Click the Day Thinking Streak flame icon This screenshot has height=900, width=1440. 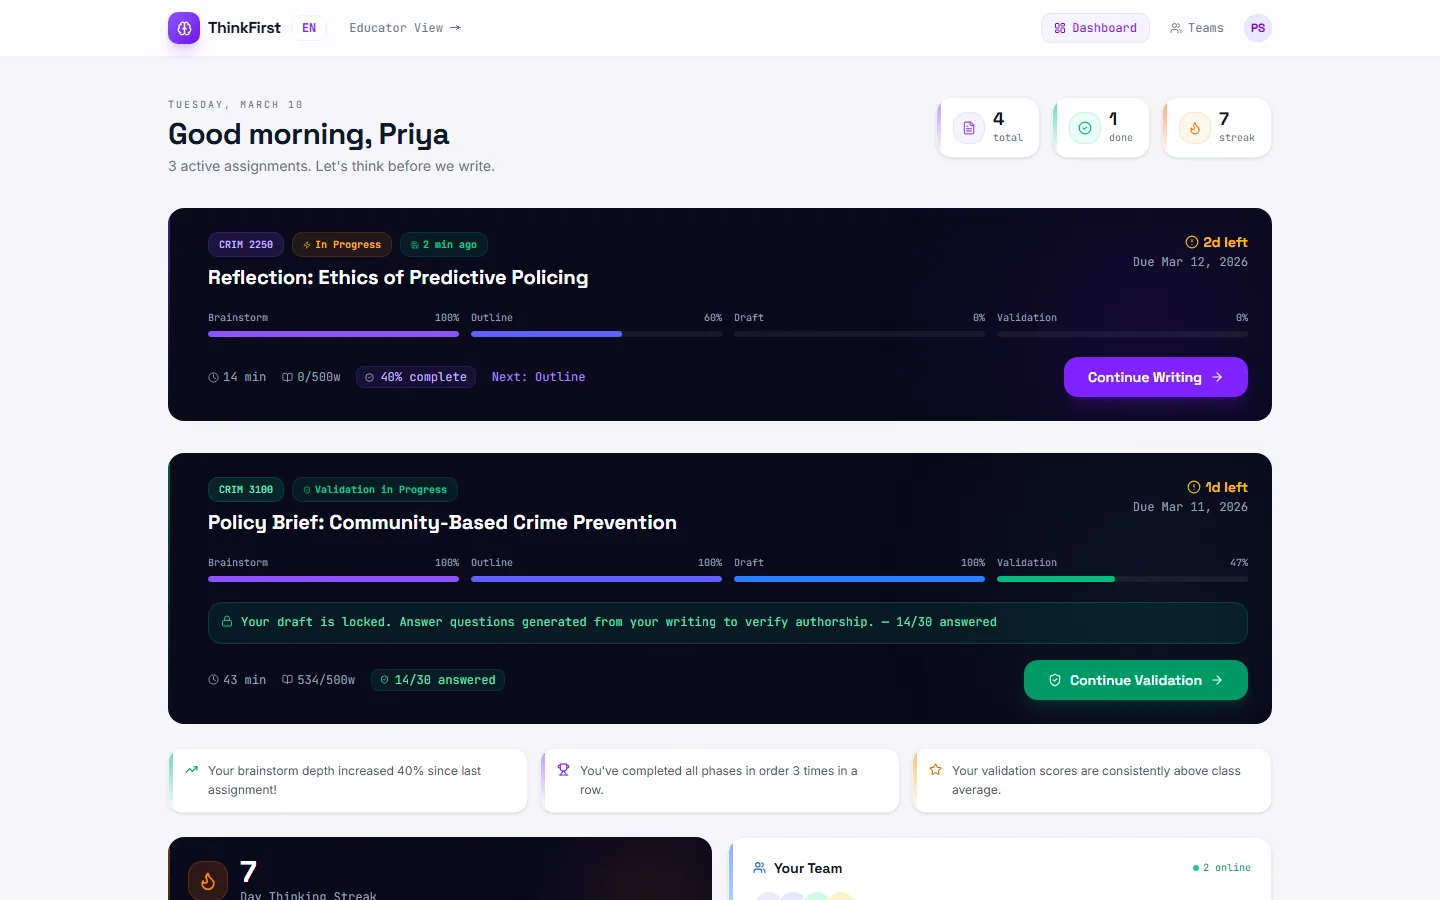[208, 881]
